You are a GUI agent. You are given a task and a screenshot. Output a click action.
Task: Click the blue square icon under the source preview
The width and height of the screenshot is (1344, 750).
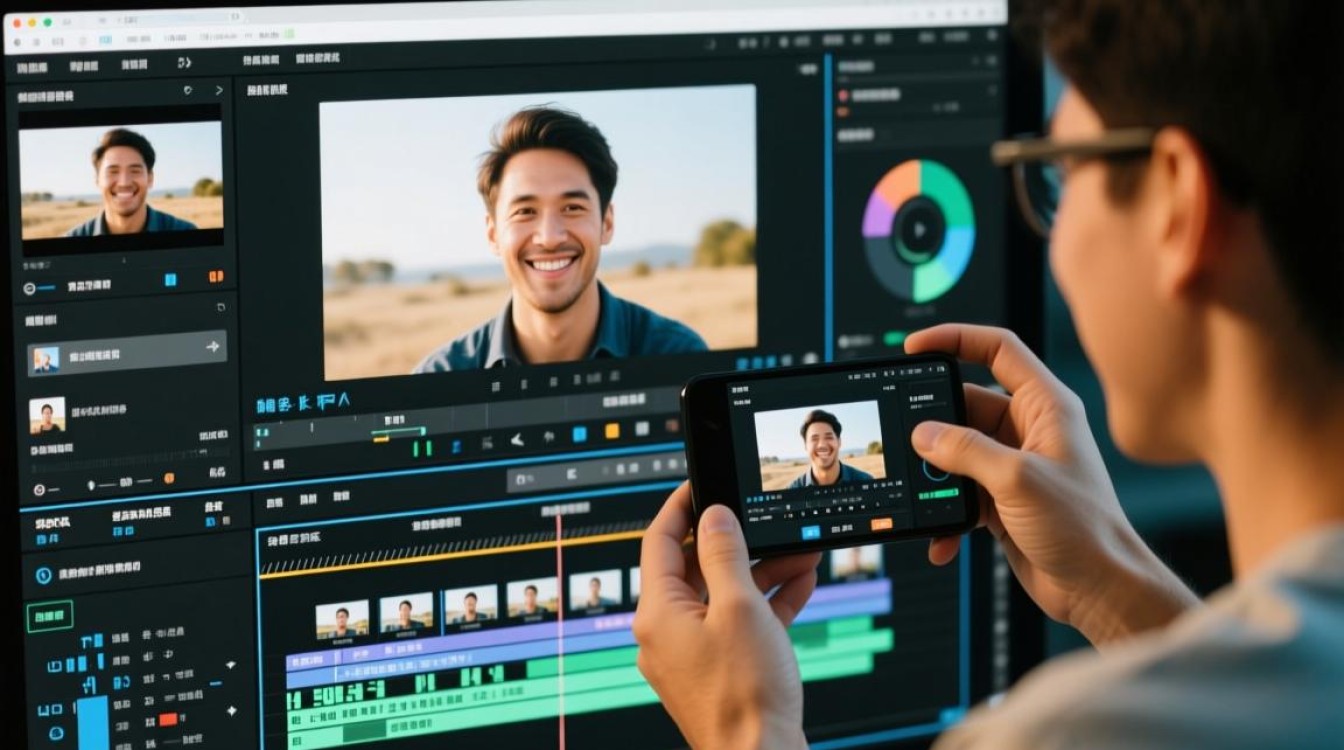pos(170,279)
